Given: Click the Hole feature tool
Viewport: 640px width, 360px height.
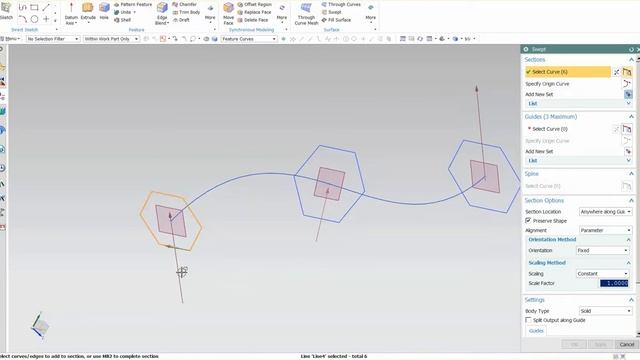Looking at the screenshot, I should pos(104,11).
